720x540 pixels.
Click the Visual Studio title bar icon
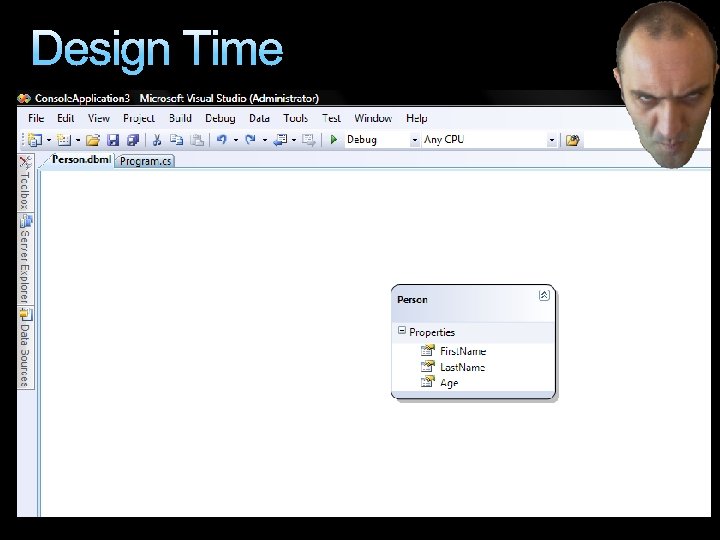click(x=24, y=98)
